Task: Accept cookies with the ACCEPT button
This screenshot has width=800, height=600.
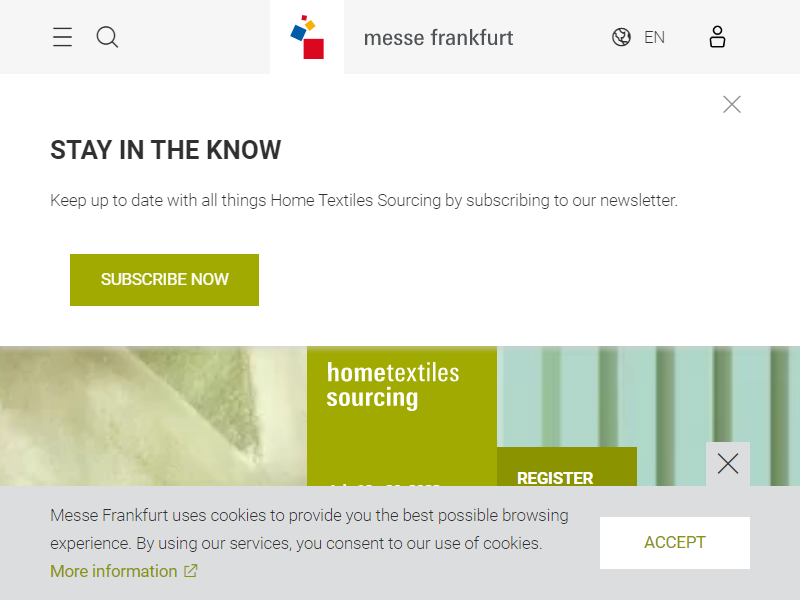Action: (x=674, y=543)
